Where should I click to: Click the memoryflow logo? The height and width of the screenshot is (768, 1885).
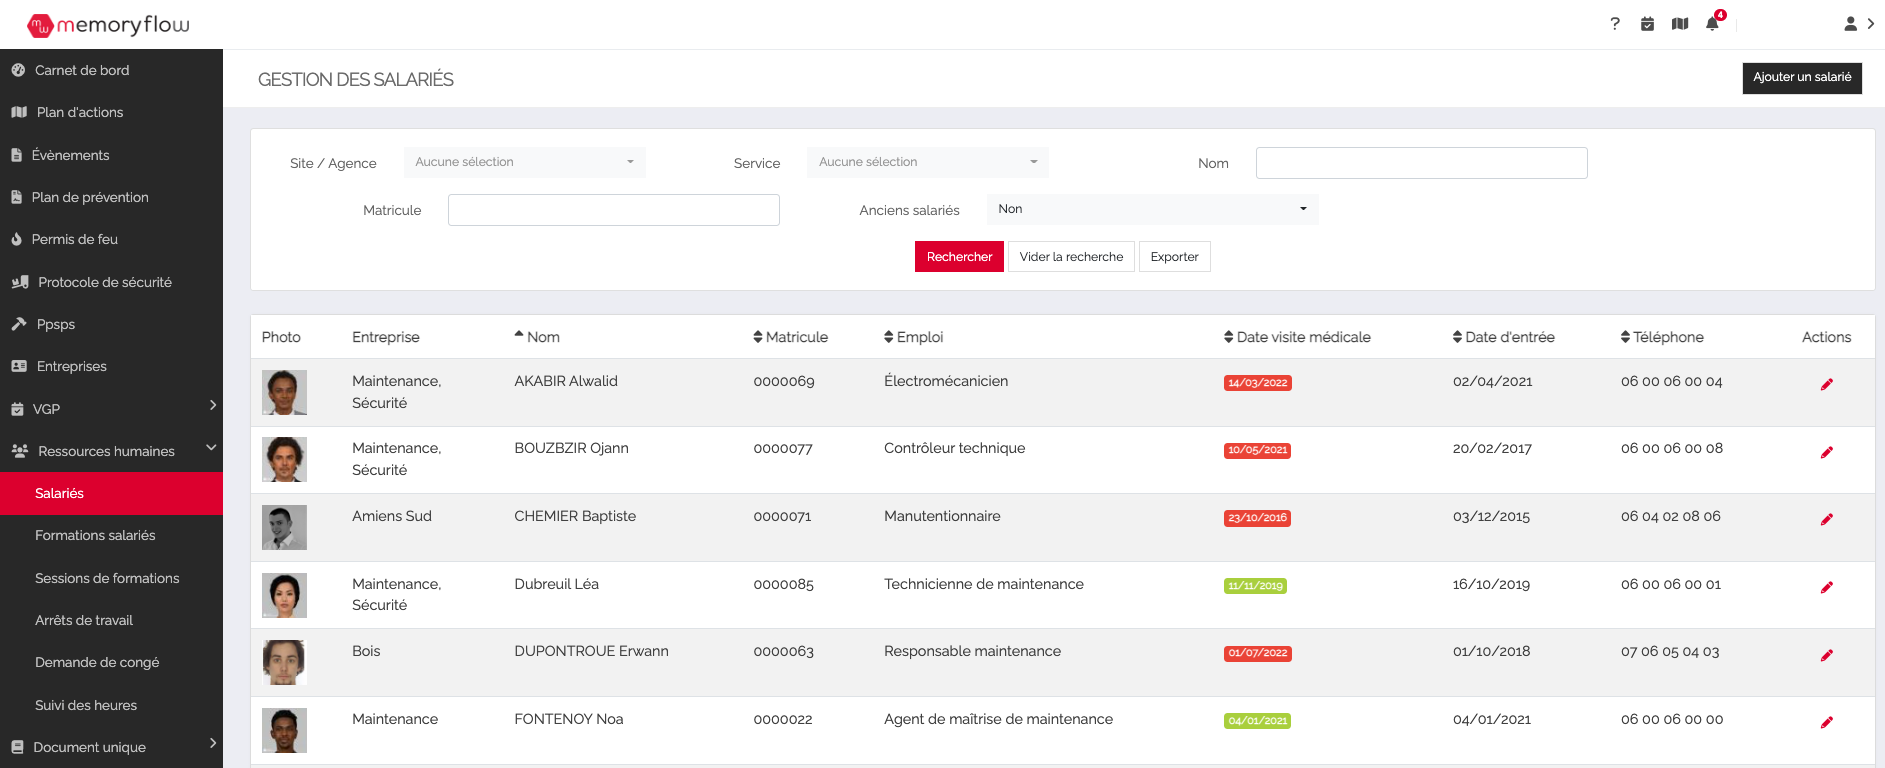pyautogui.click(x=108, y=25)
